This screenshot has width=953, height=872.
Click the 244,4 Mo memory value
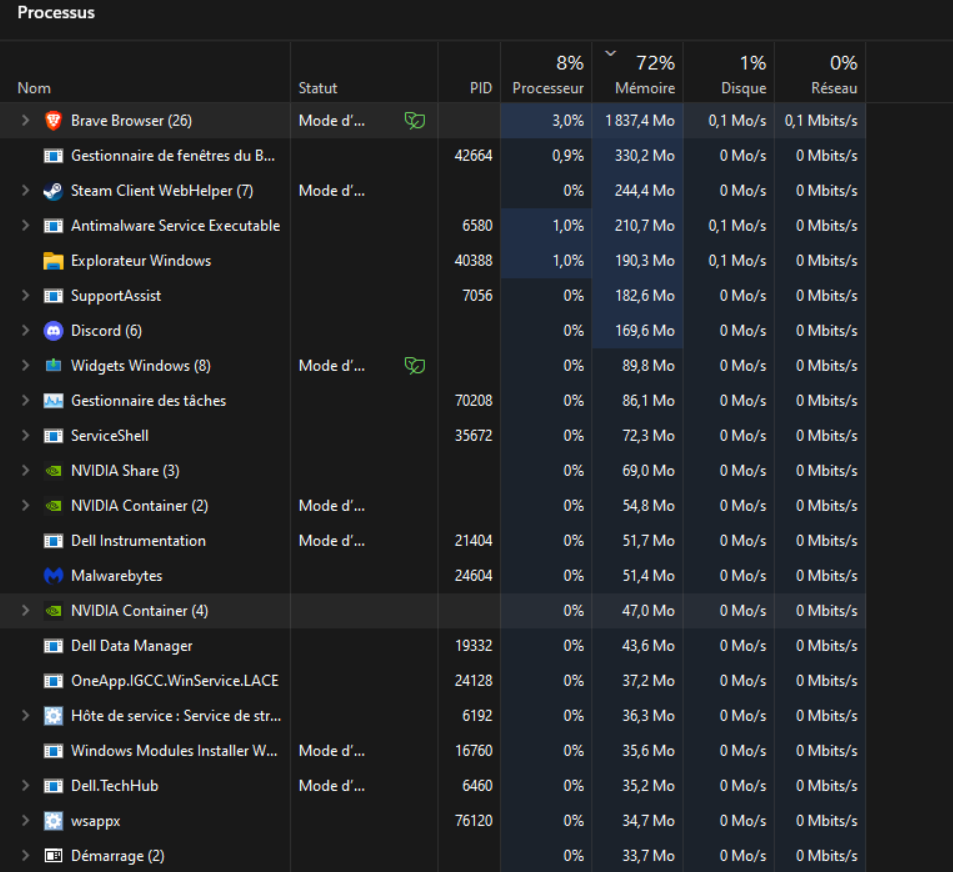[645, 191]
